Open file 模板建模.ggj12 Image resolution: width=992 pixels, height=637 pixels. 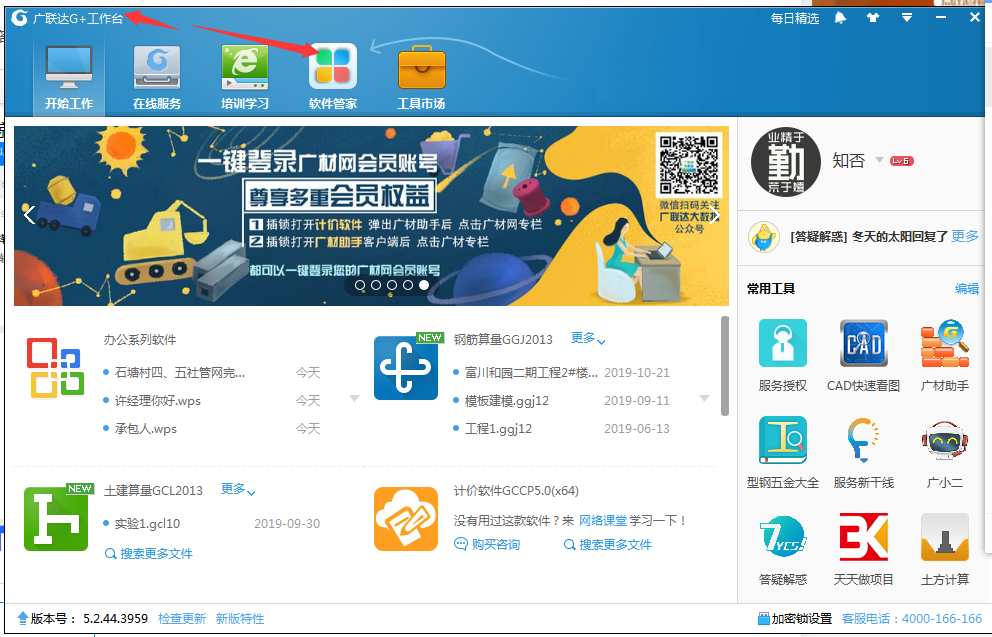click(507, 400)
